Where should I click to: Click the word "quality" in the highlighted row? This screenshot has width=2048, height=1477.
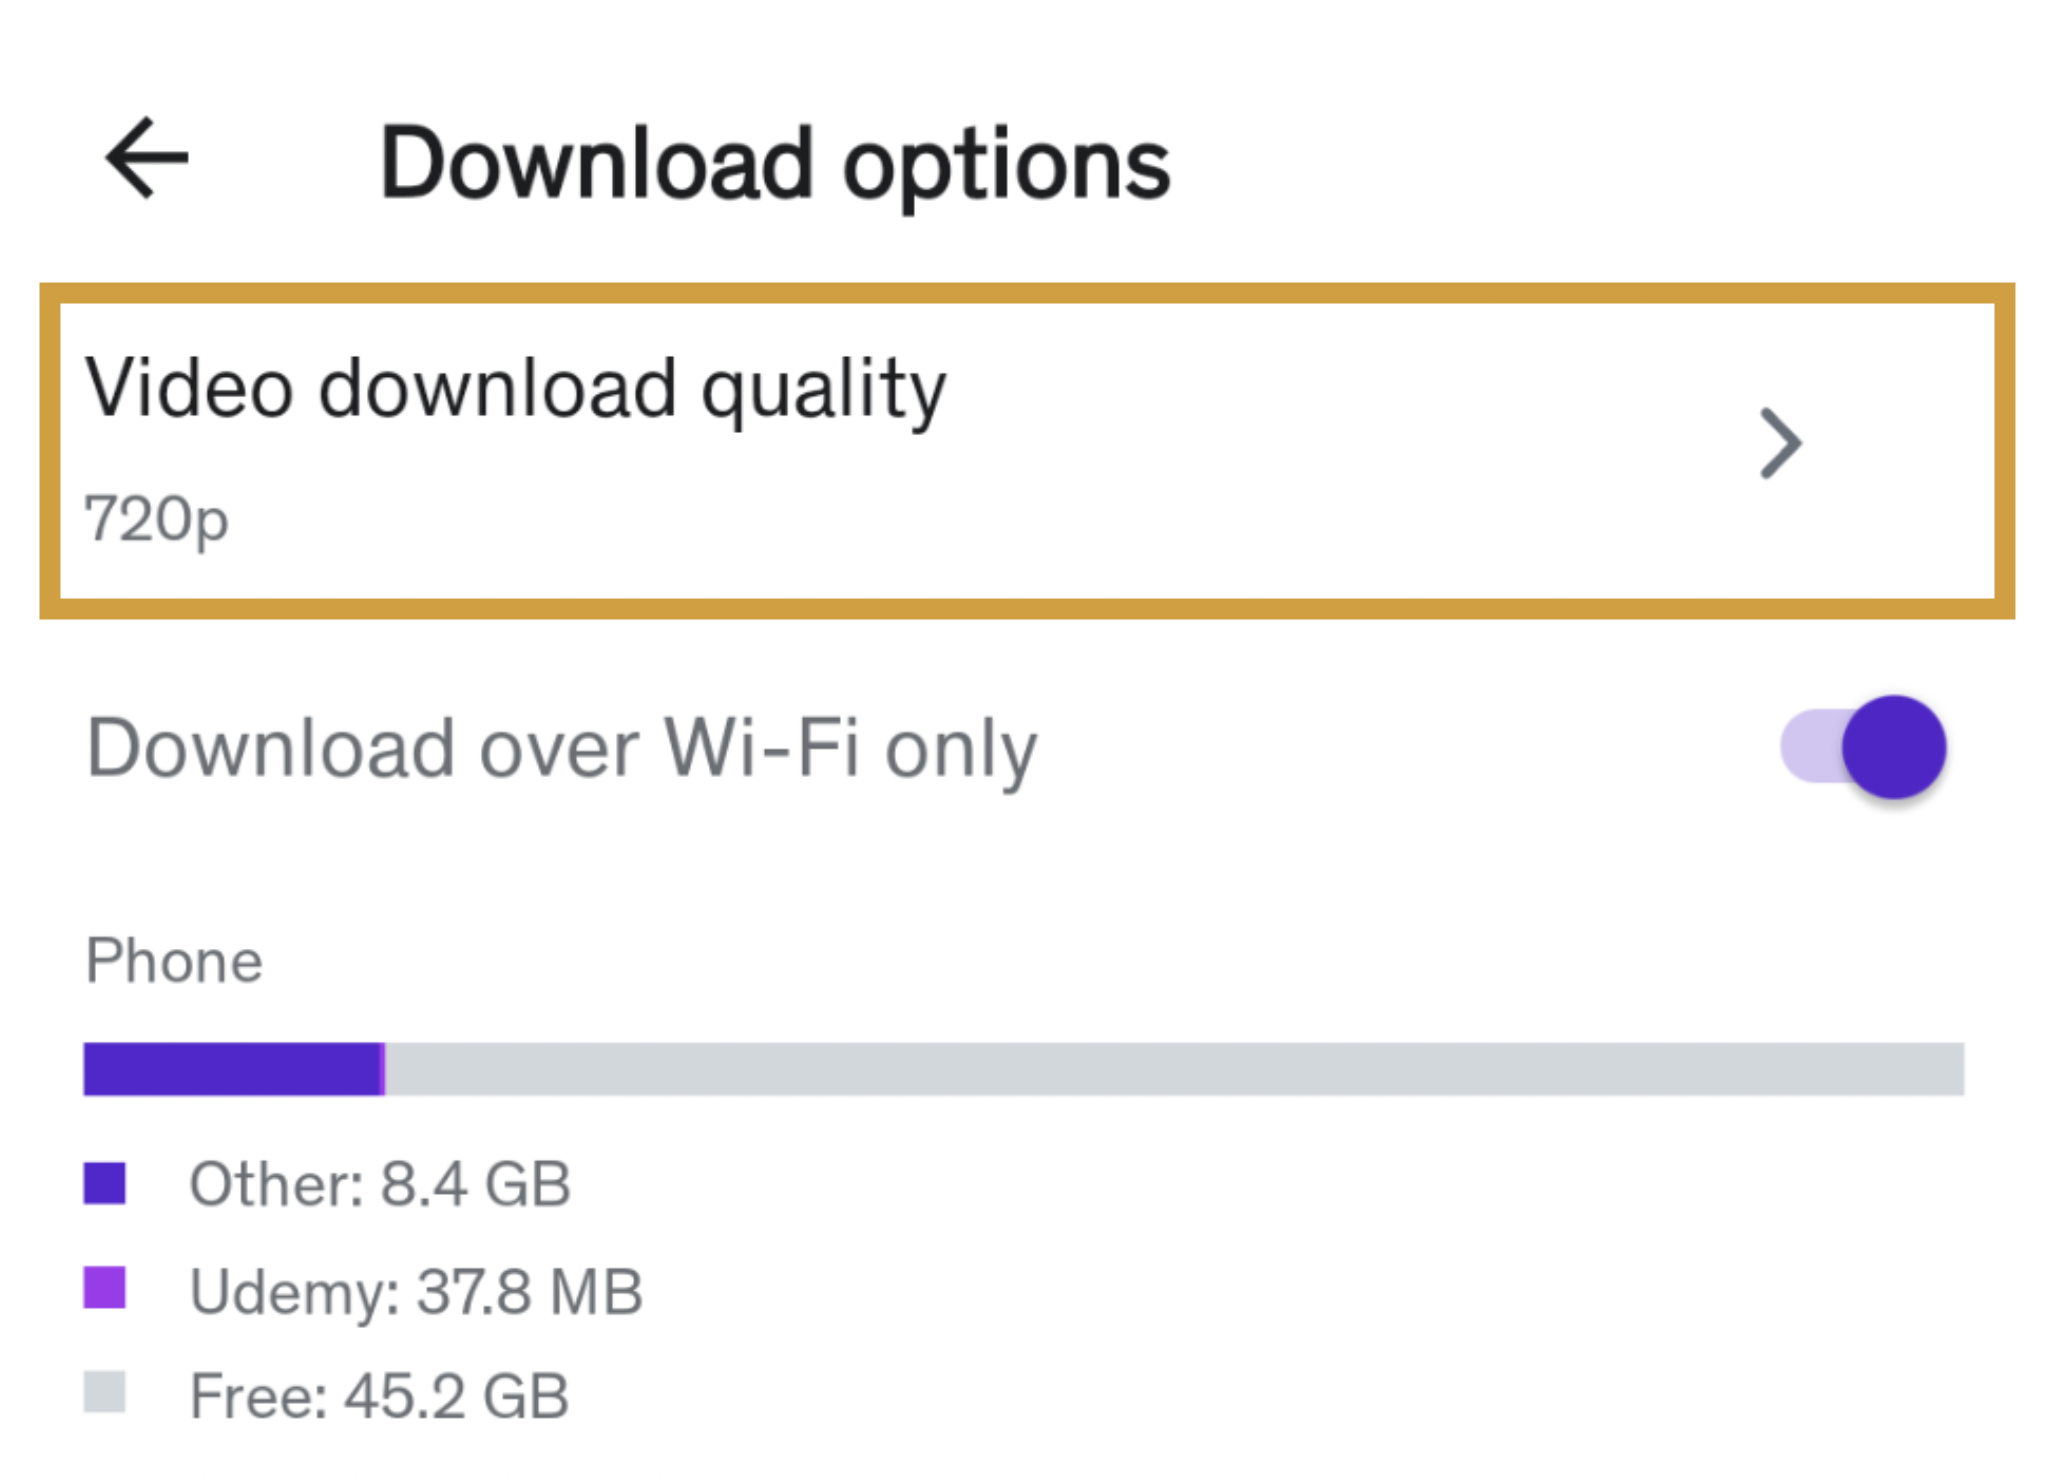822,390
